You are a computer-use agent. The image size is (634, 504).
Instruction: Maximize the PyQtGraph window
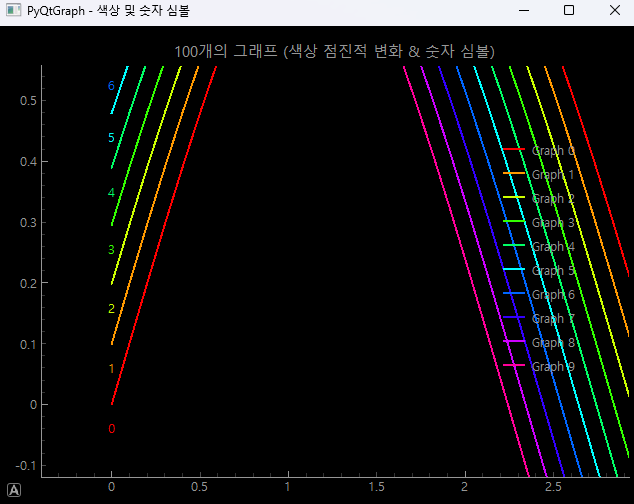click(569, 10)
